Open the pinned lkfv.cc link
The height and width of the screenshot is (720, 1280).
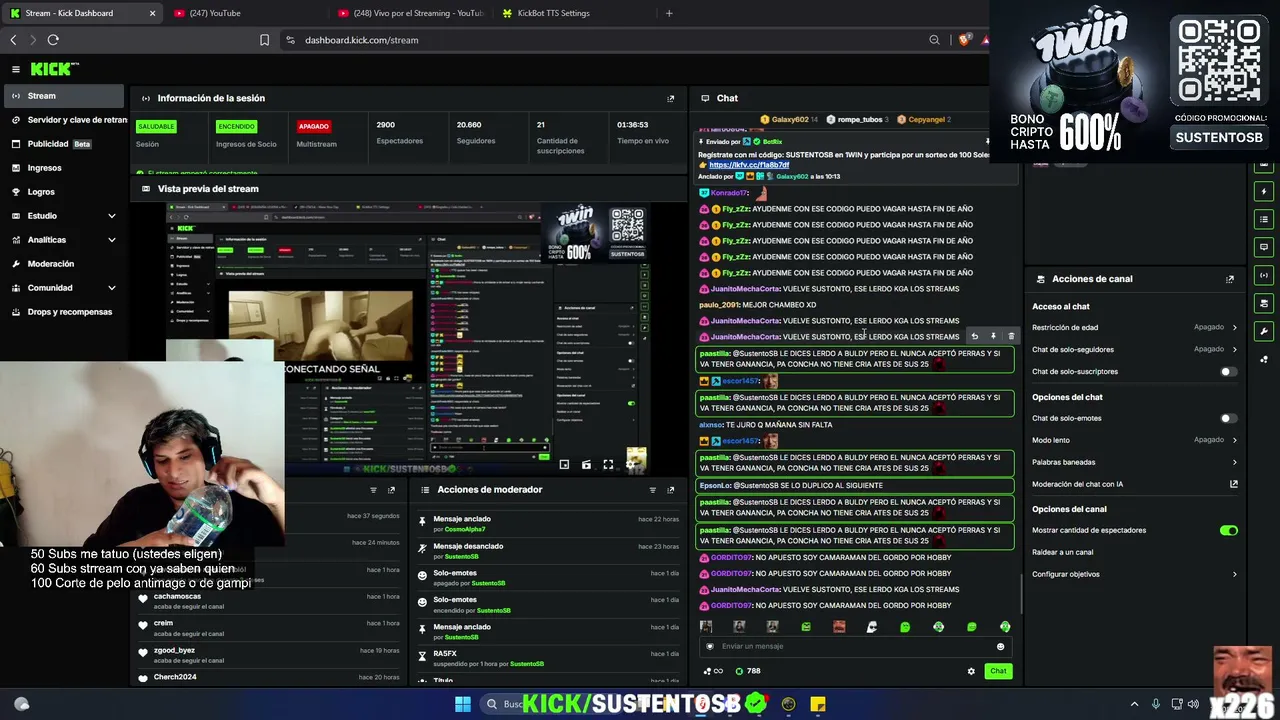[x=749, y=165]
